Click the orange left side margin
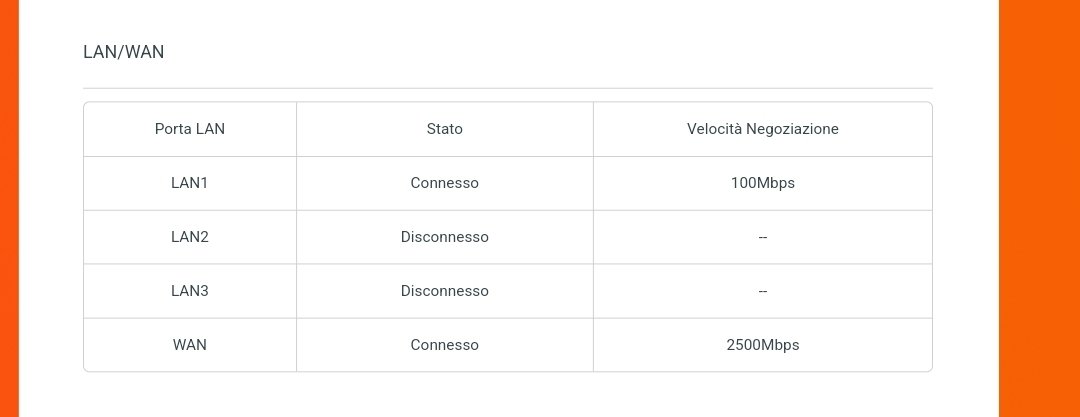This screenshot has width=1080, height=417. click(x=9, y=208)
